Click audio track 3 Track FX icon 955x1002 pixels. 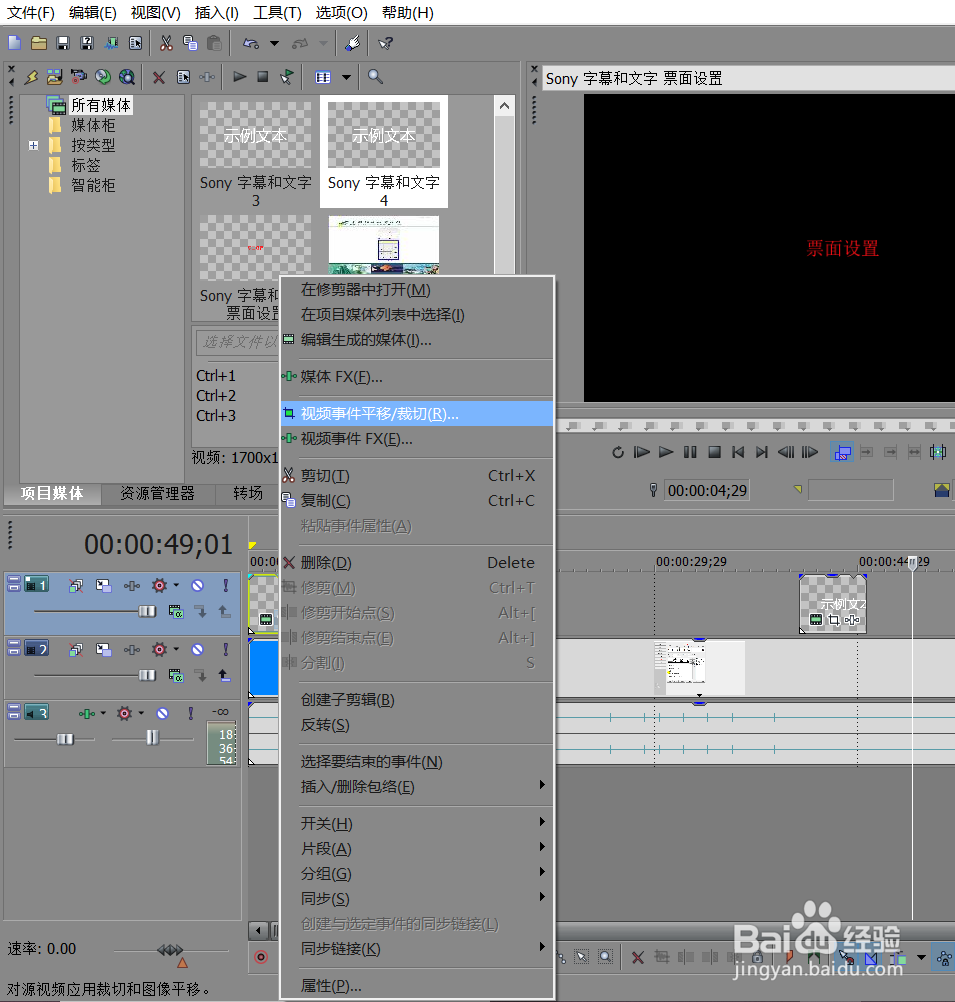click(x=88, y=713)
